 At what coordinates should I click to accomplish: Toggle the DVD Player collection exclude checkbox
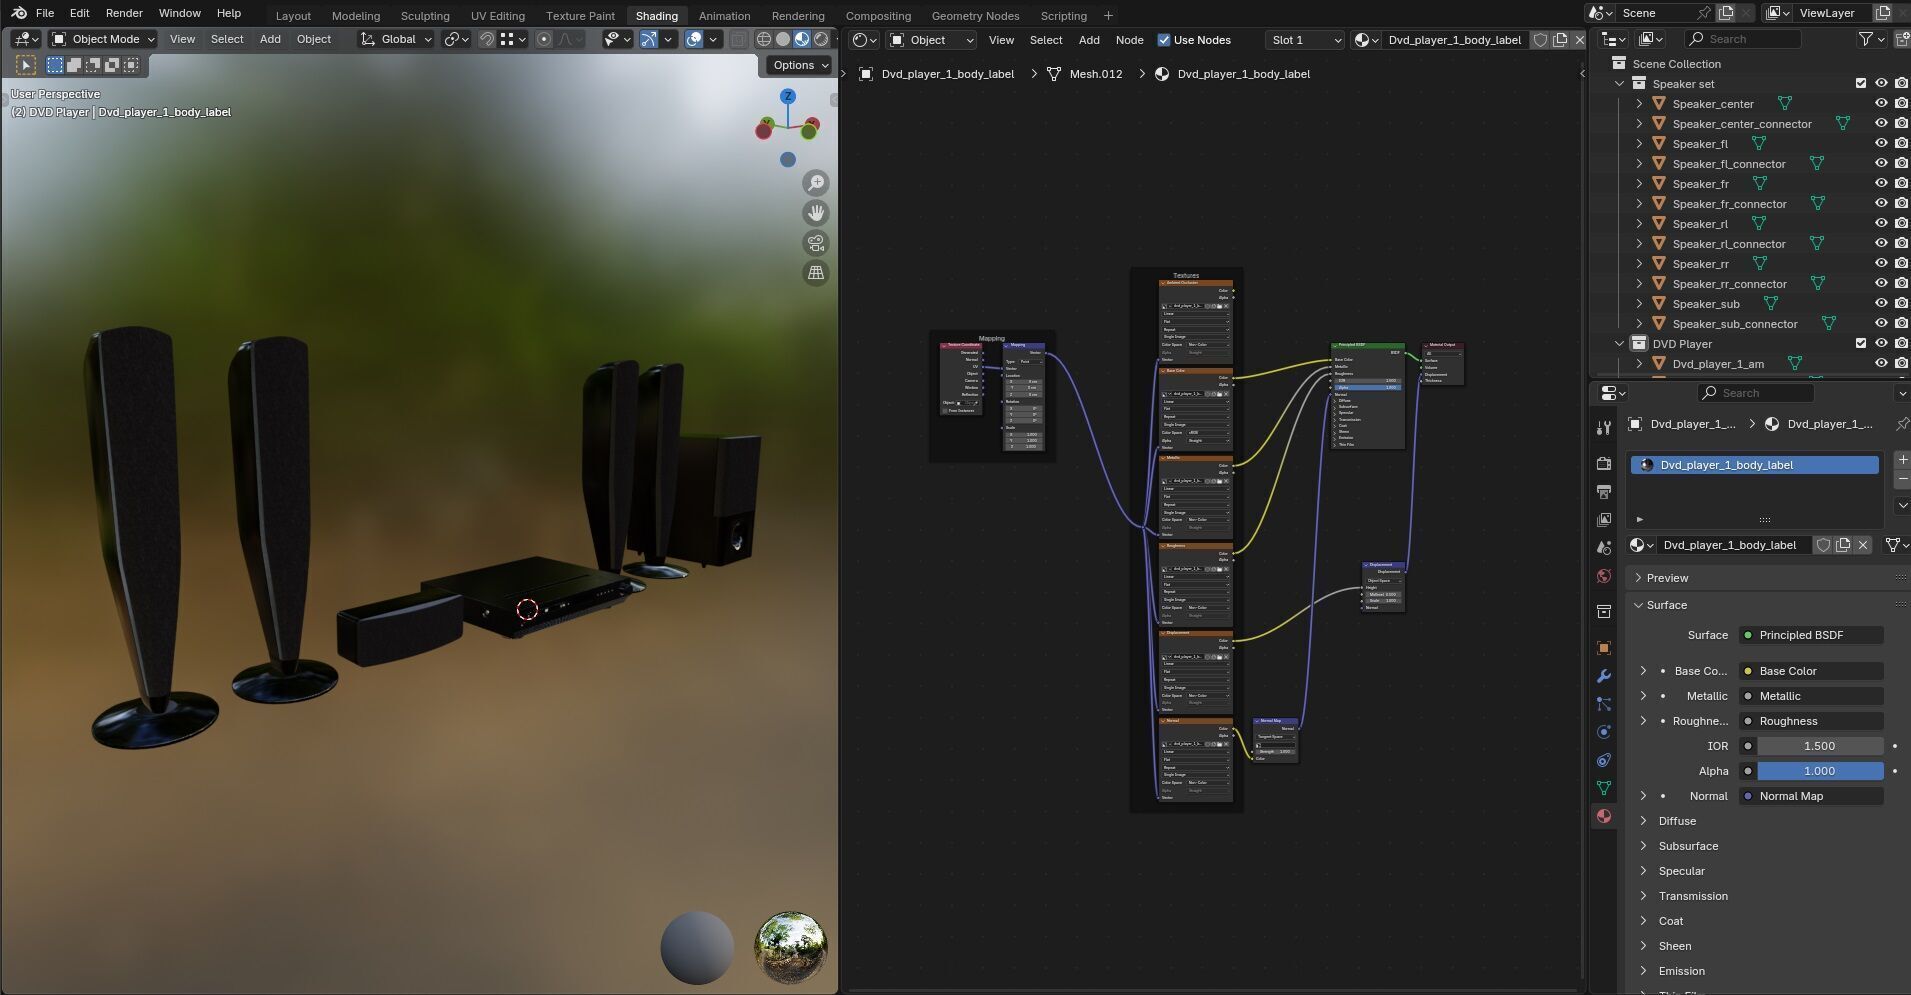pos(1861,344)
